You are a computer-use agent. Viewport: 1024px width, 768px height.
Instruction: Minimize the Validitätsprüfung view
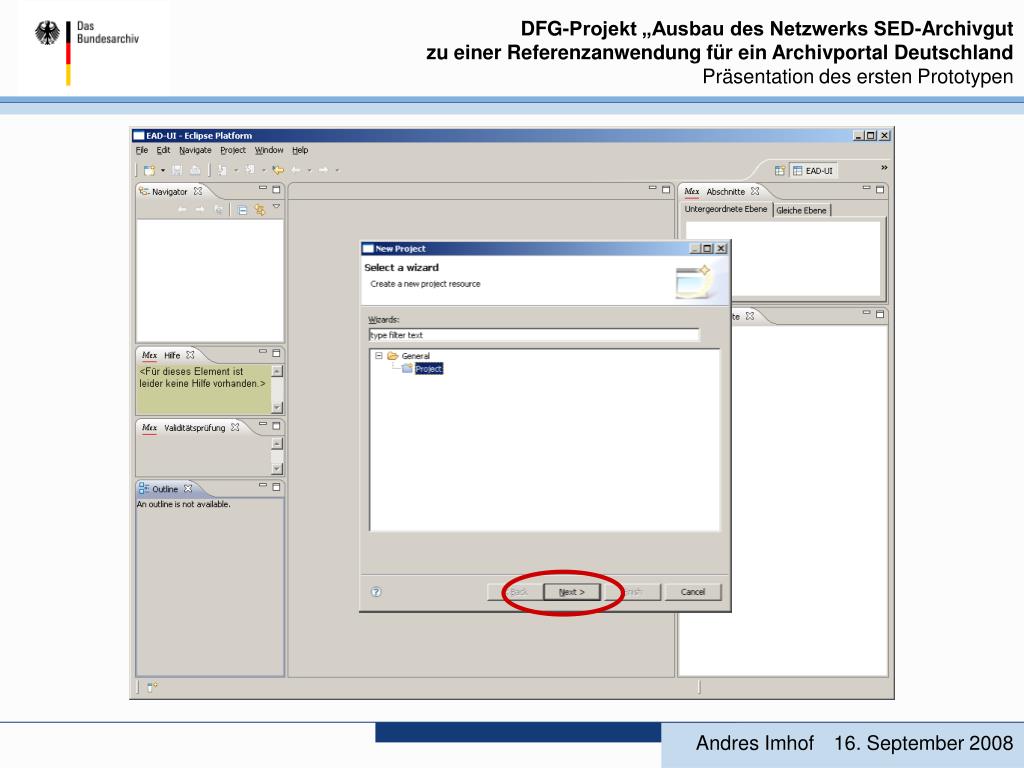[263, 424]
